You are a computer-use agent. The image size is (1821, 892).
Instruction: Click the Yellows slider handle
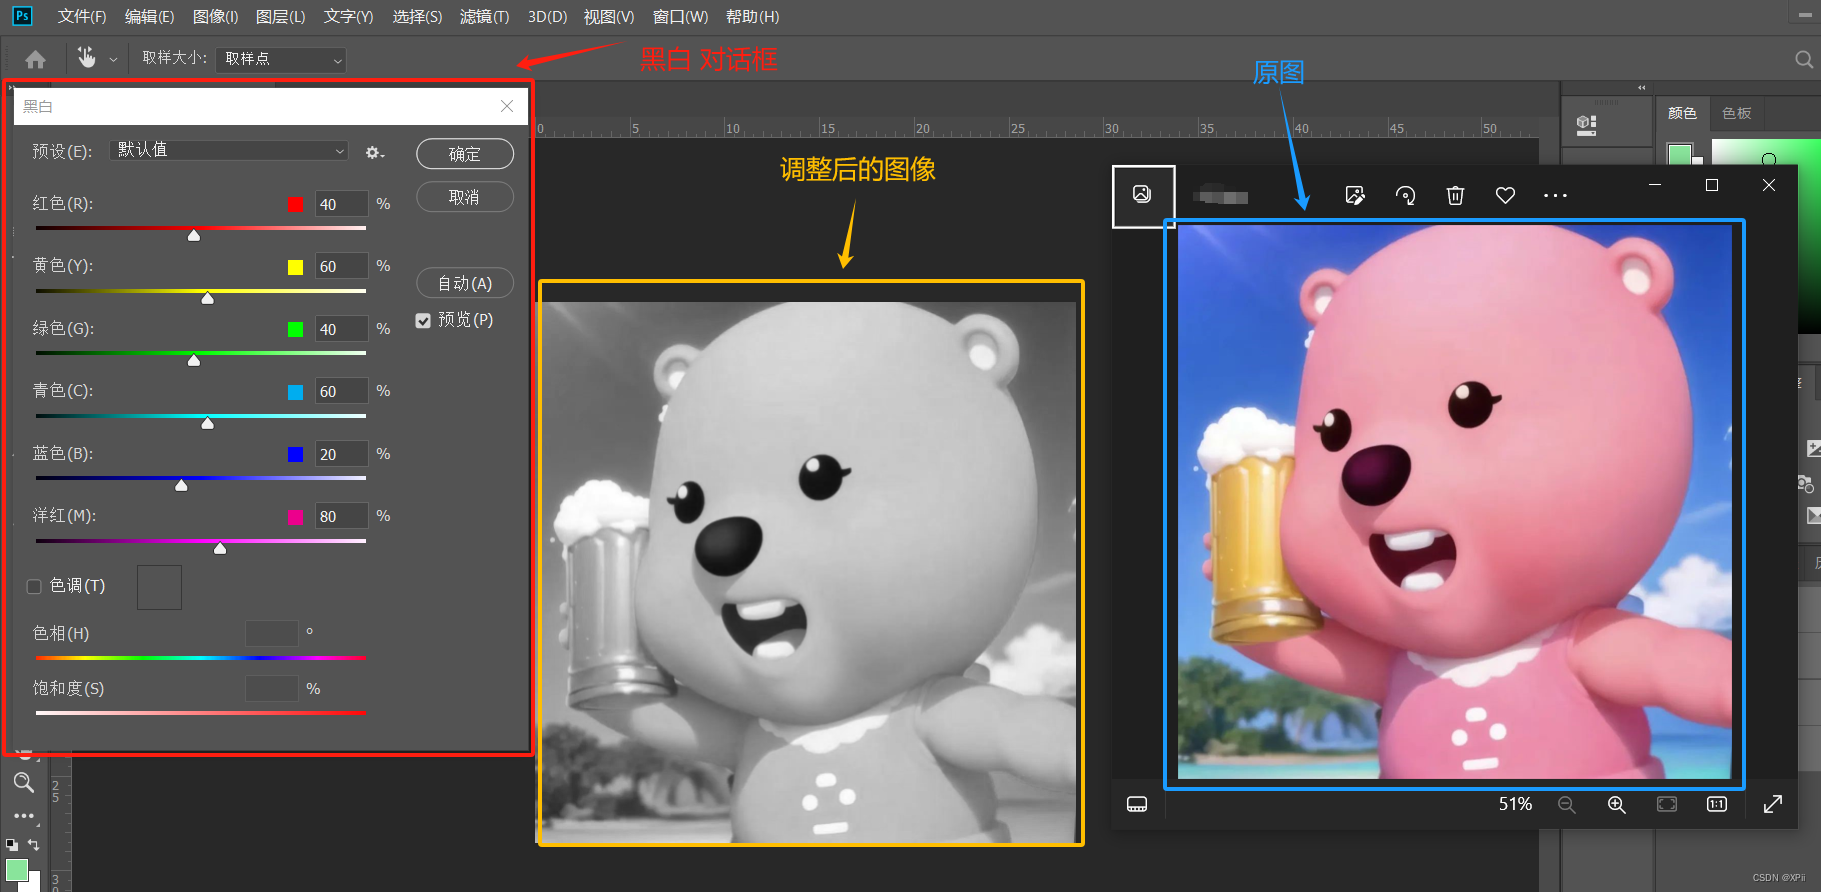[207, 298]
